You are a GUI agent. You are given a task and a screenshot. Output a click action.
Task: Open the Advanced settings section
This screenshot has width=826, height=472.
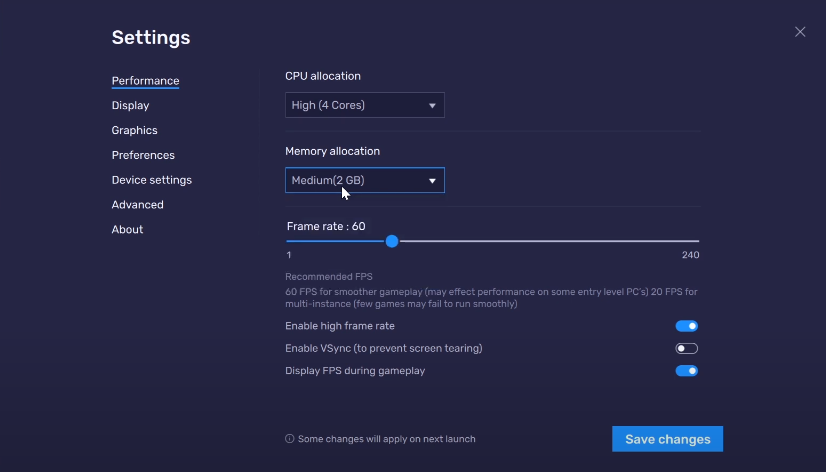coord(137,204)
